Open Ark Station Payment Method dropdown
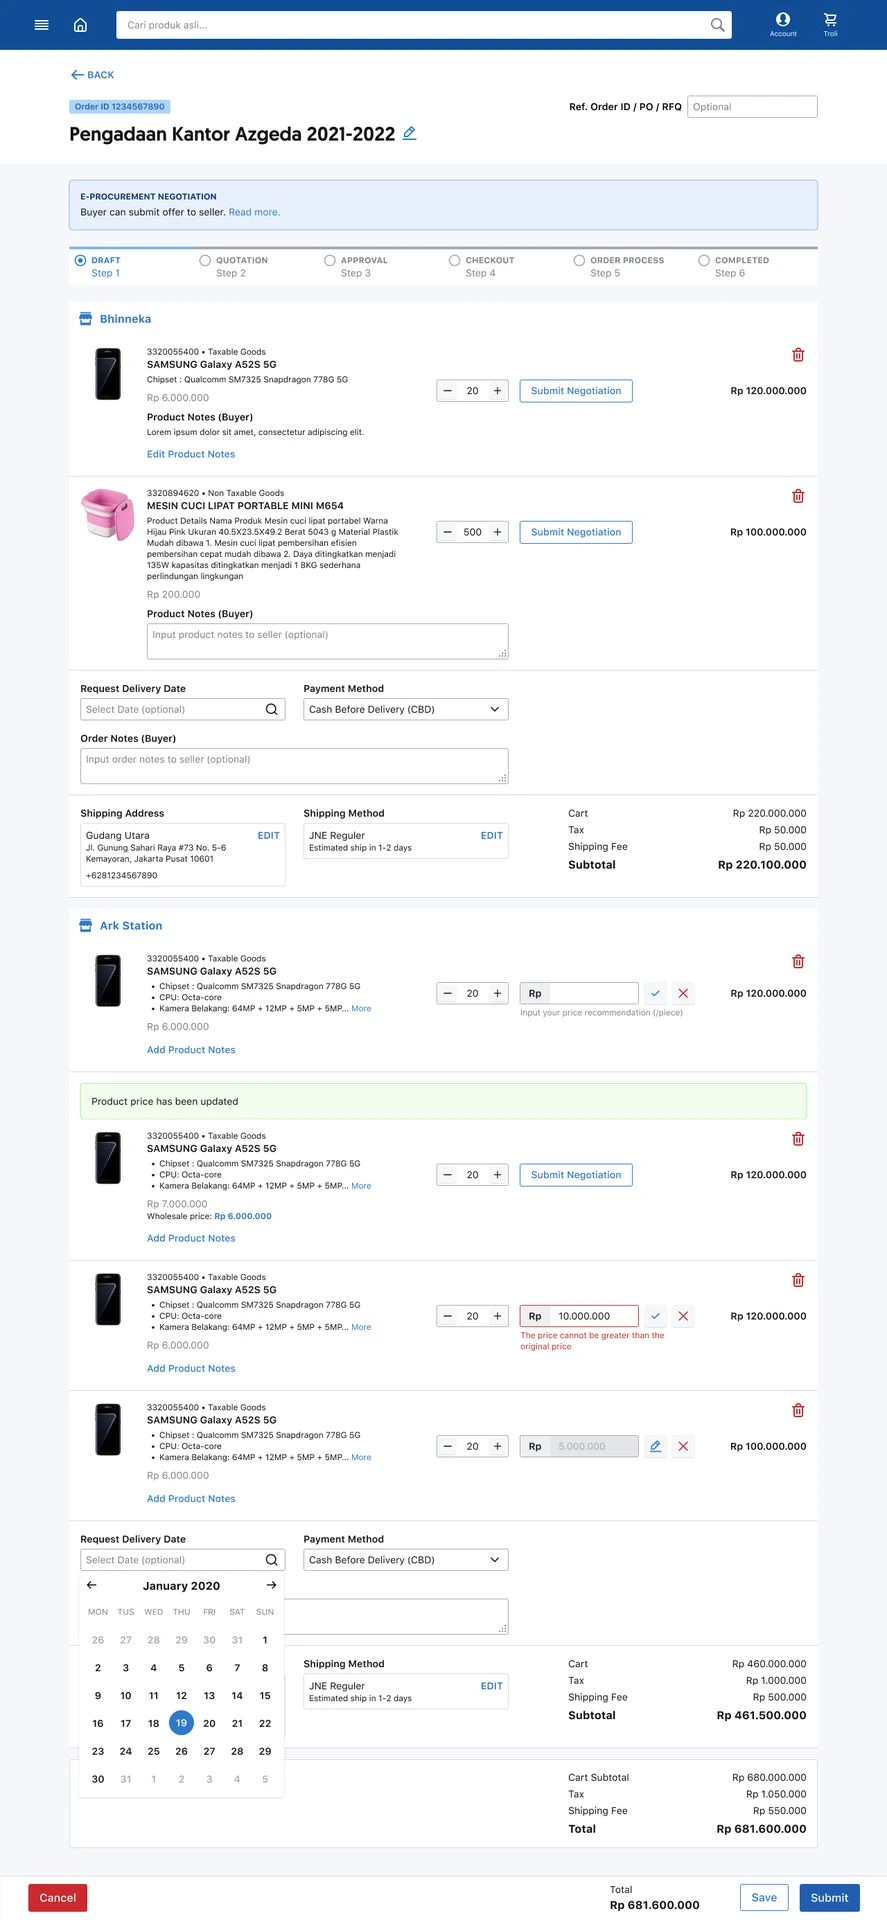The image size is (887, 1920). [405, 1560]
